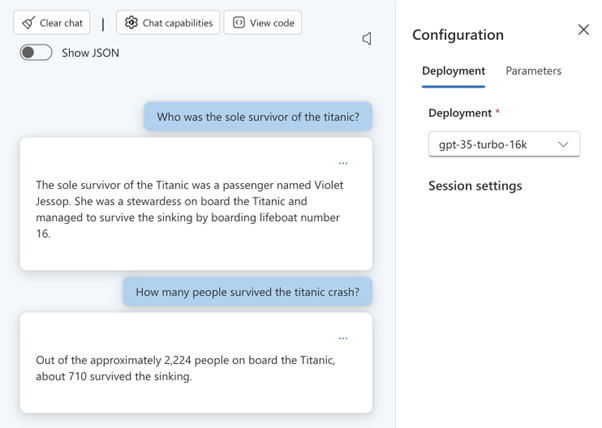This screenshot has width=602, height=428.
Task: Click the Clear chat button label
Action: pos(61,23)
